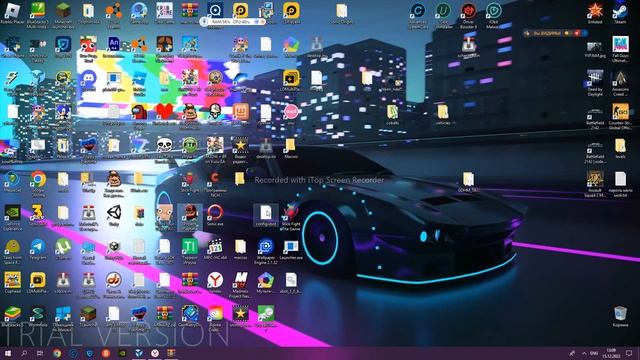Open the Cuphead game shortcut

point(12,280)
